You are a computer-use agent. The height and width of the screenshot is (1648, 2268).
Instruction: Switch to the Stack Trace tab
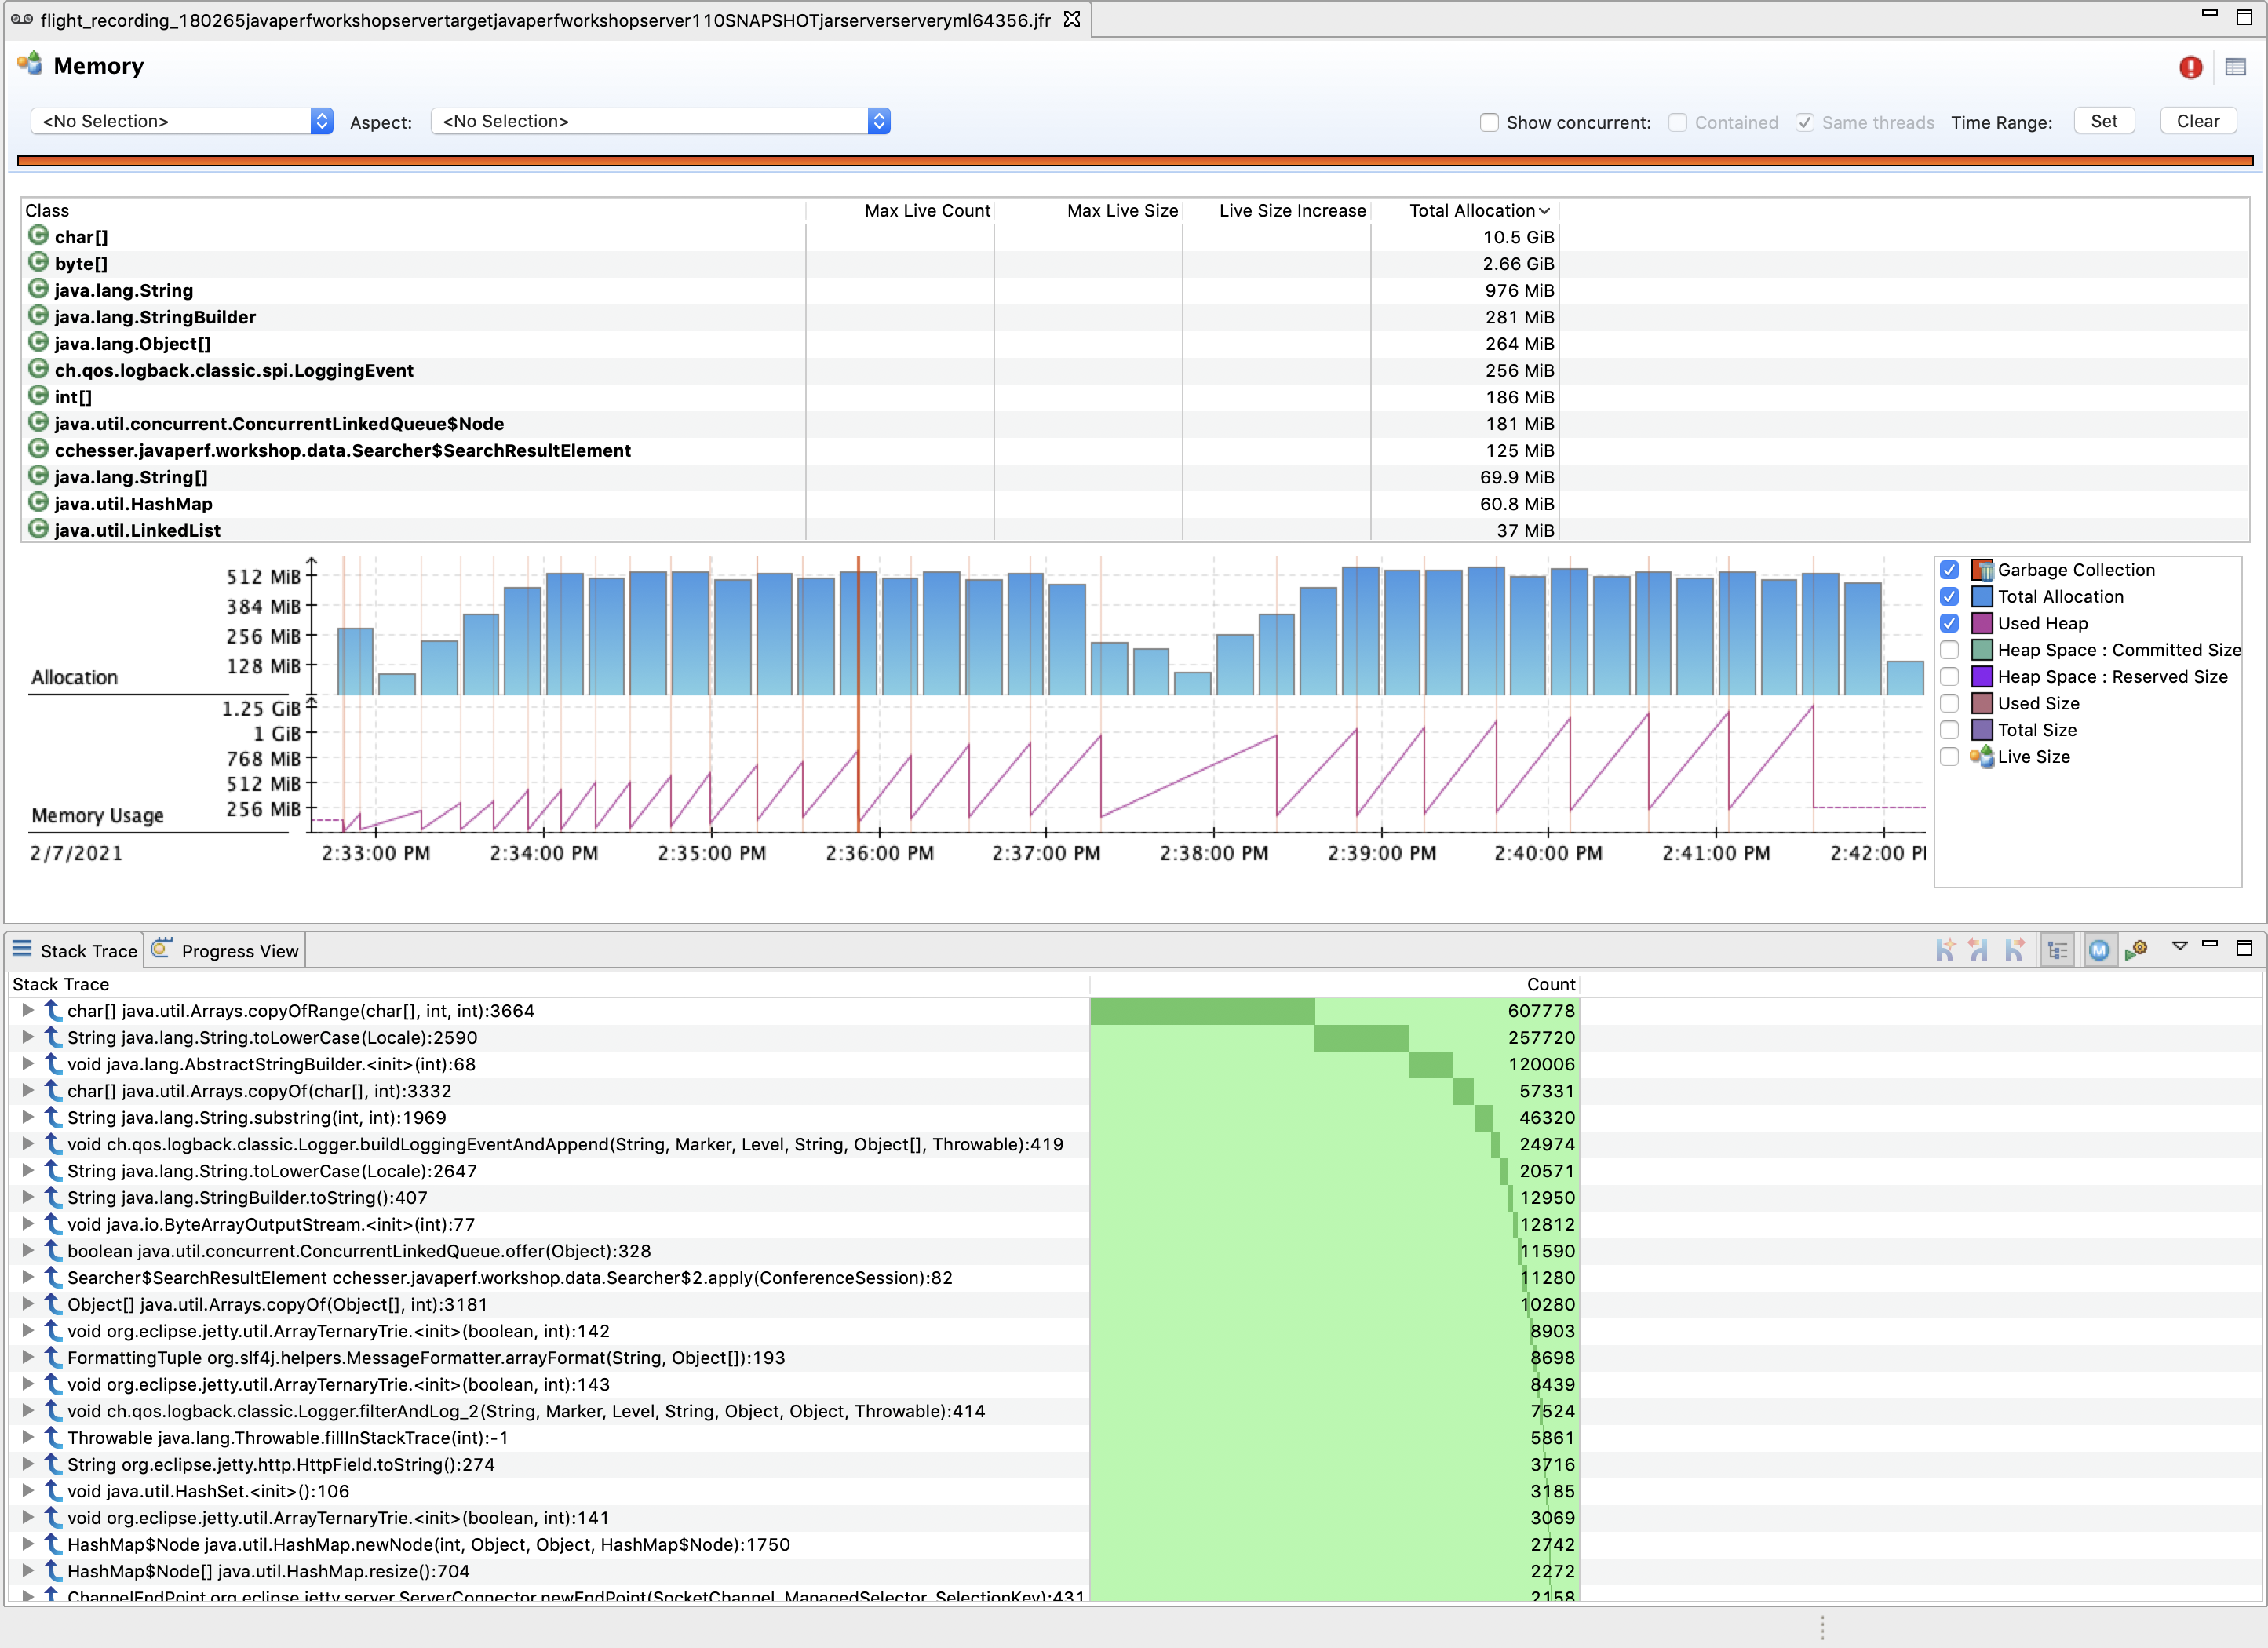(x=76, y=950)
